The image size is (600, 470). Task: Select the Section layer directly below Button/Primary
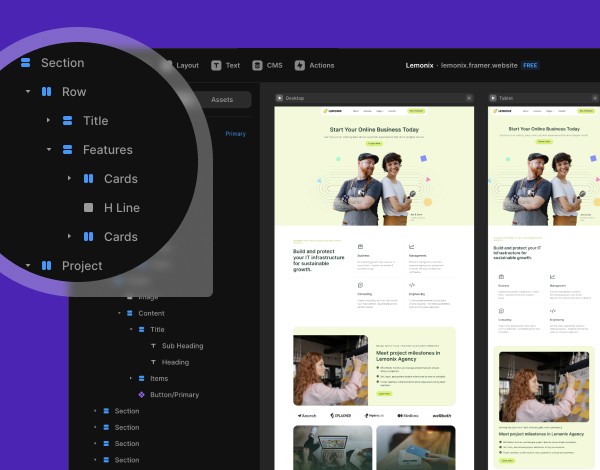(x=127, y=411)
